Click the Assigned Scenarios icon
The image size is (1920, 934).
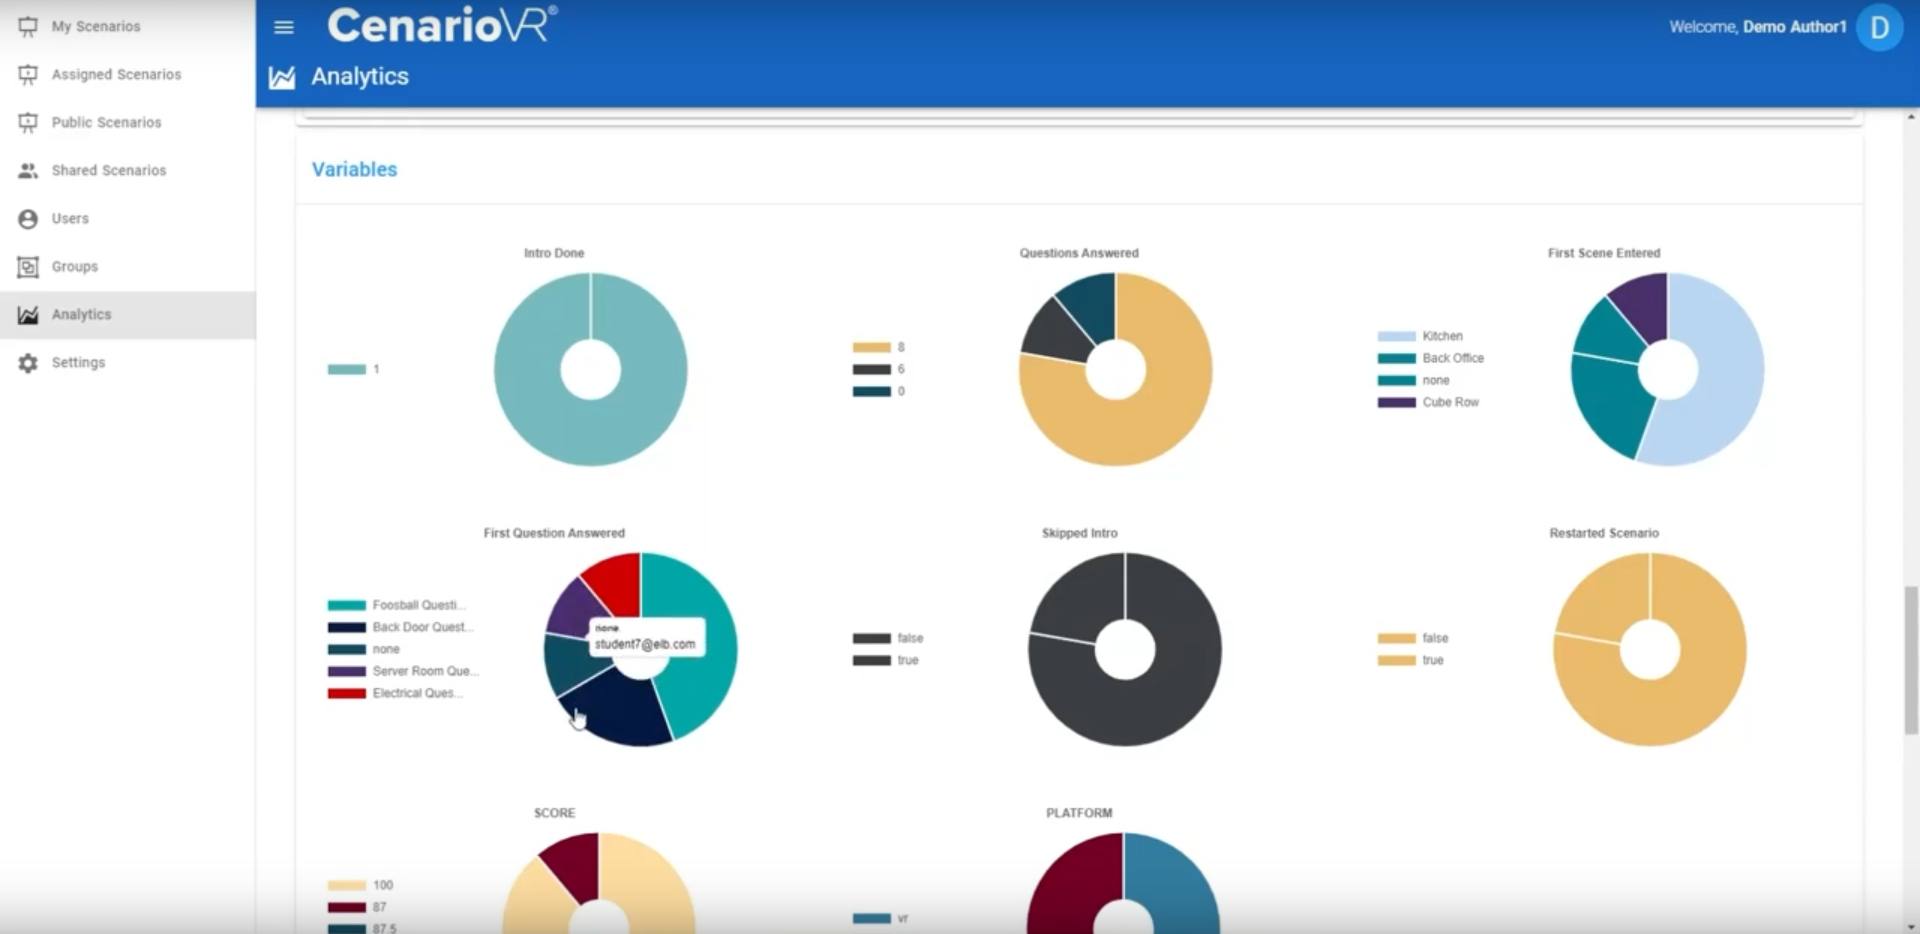point(28,75)
